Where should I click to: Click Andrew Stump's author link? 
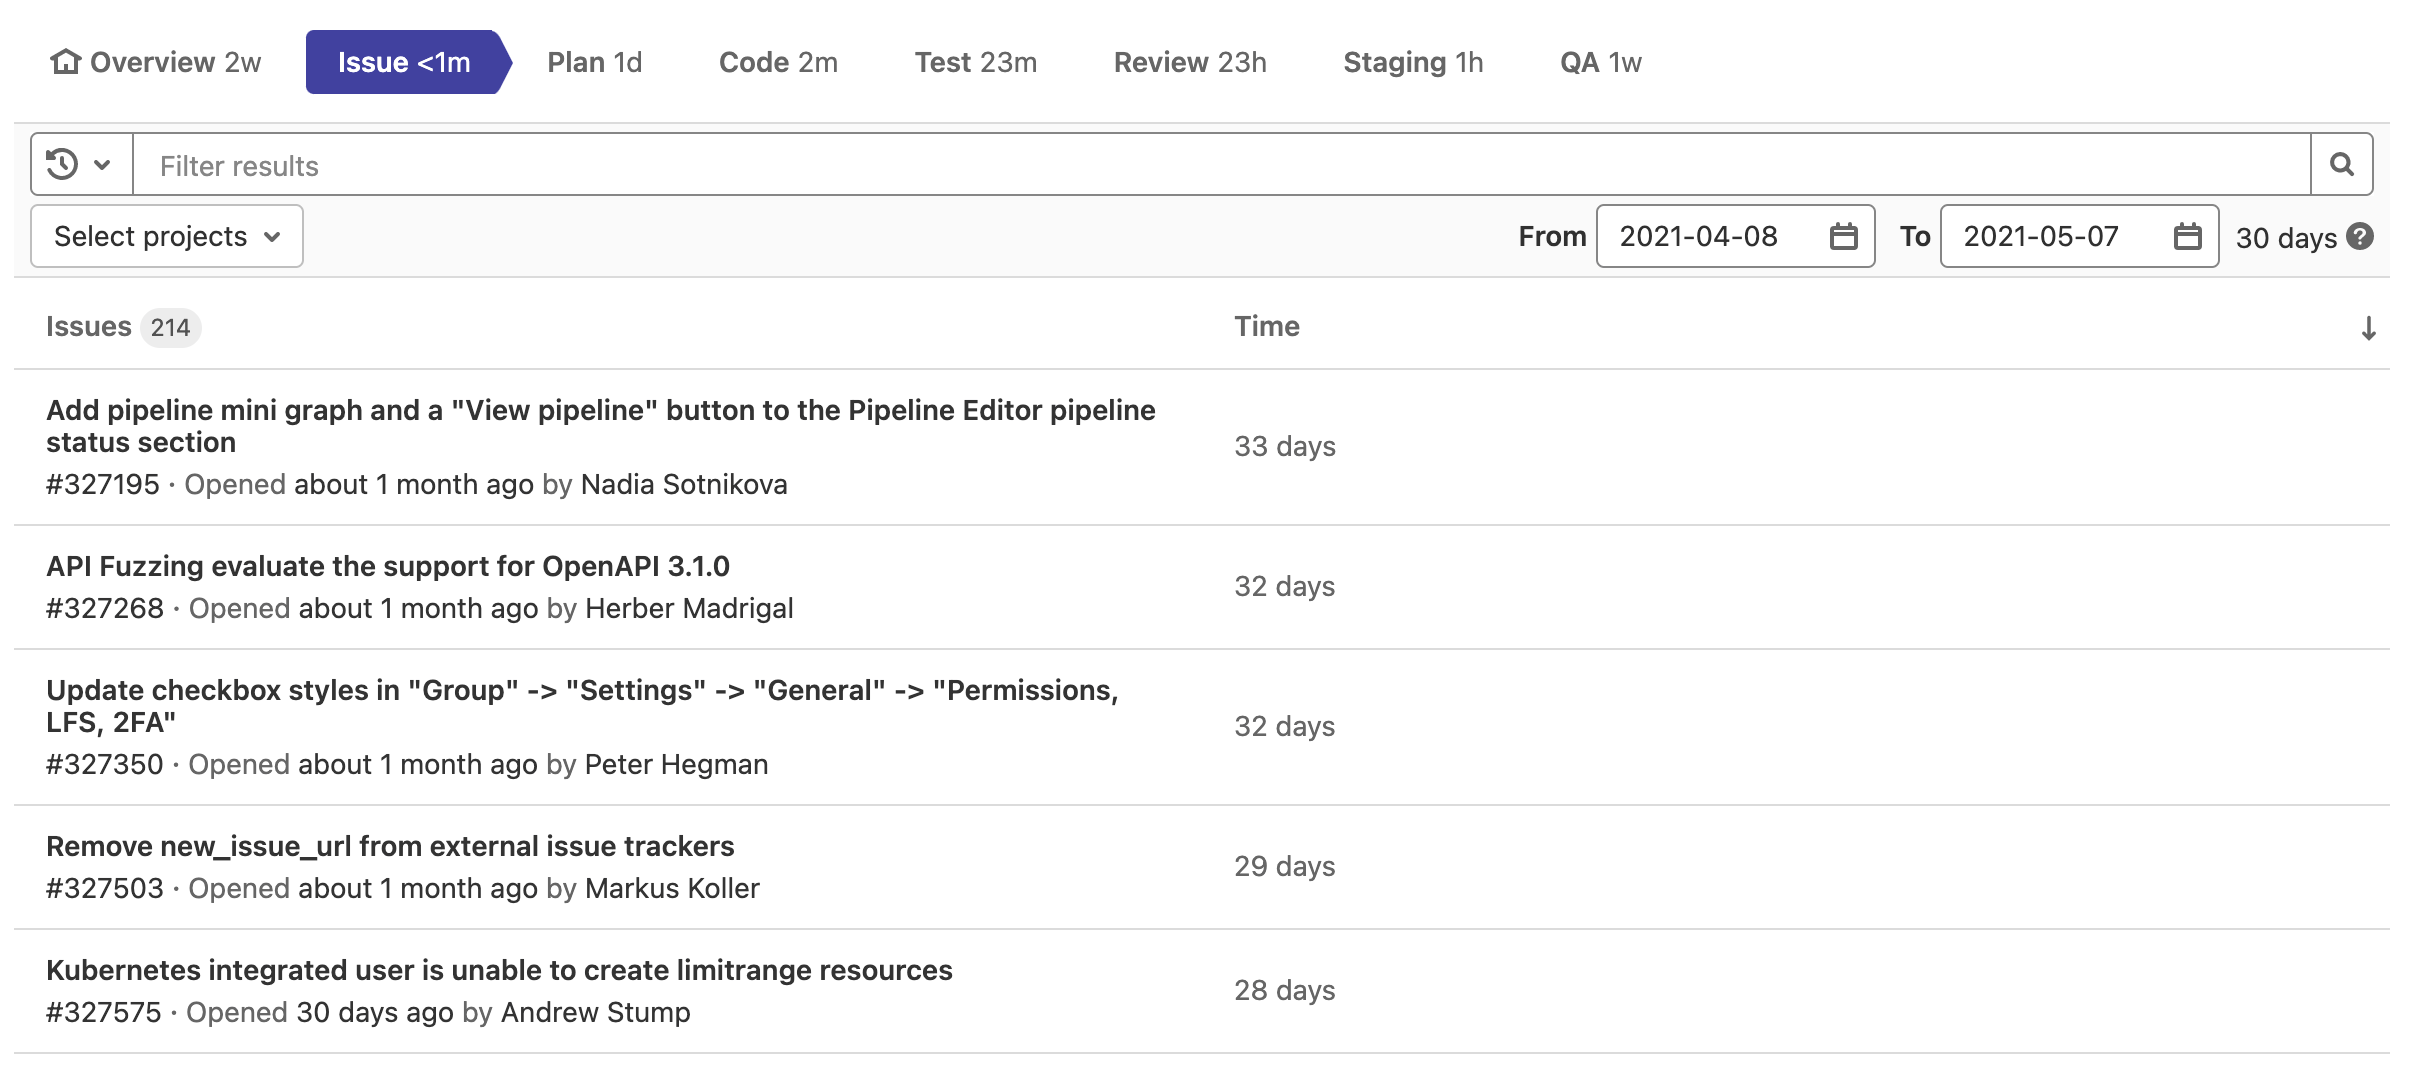point(596,1012)
